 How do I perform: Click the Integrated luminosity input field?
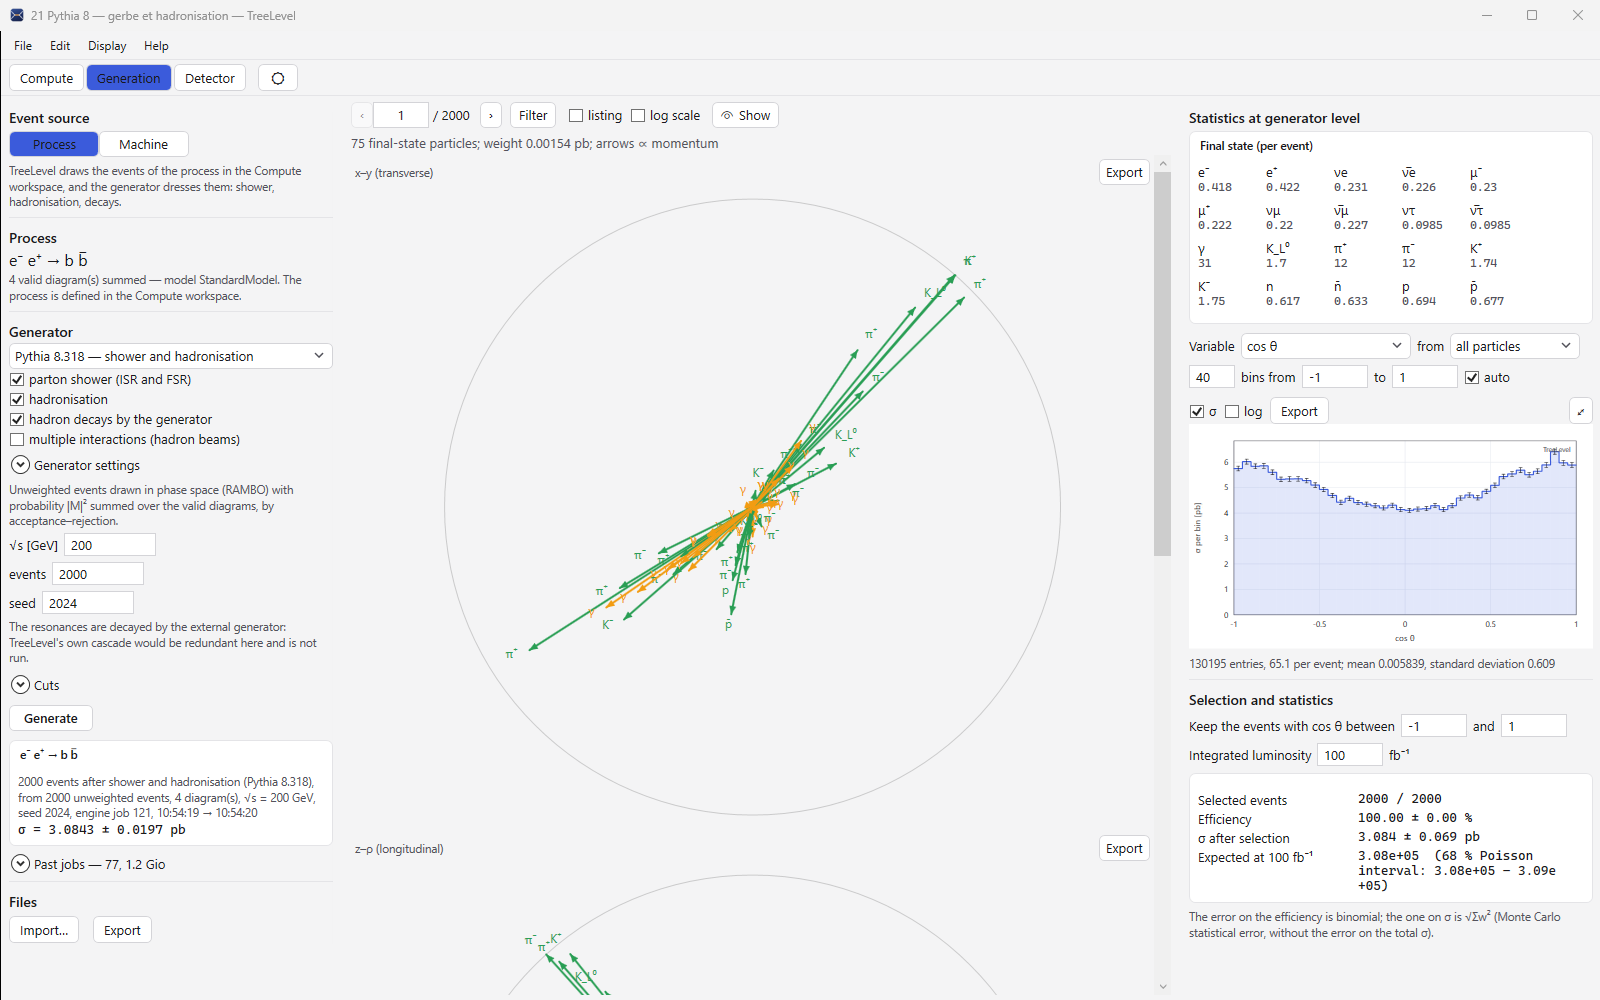tap(1350, 755)
